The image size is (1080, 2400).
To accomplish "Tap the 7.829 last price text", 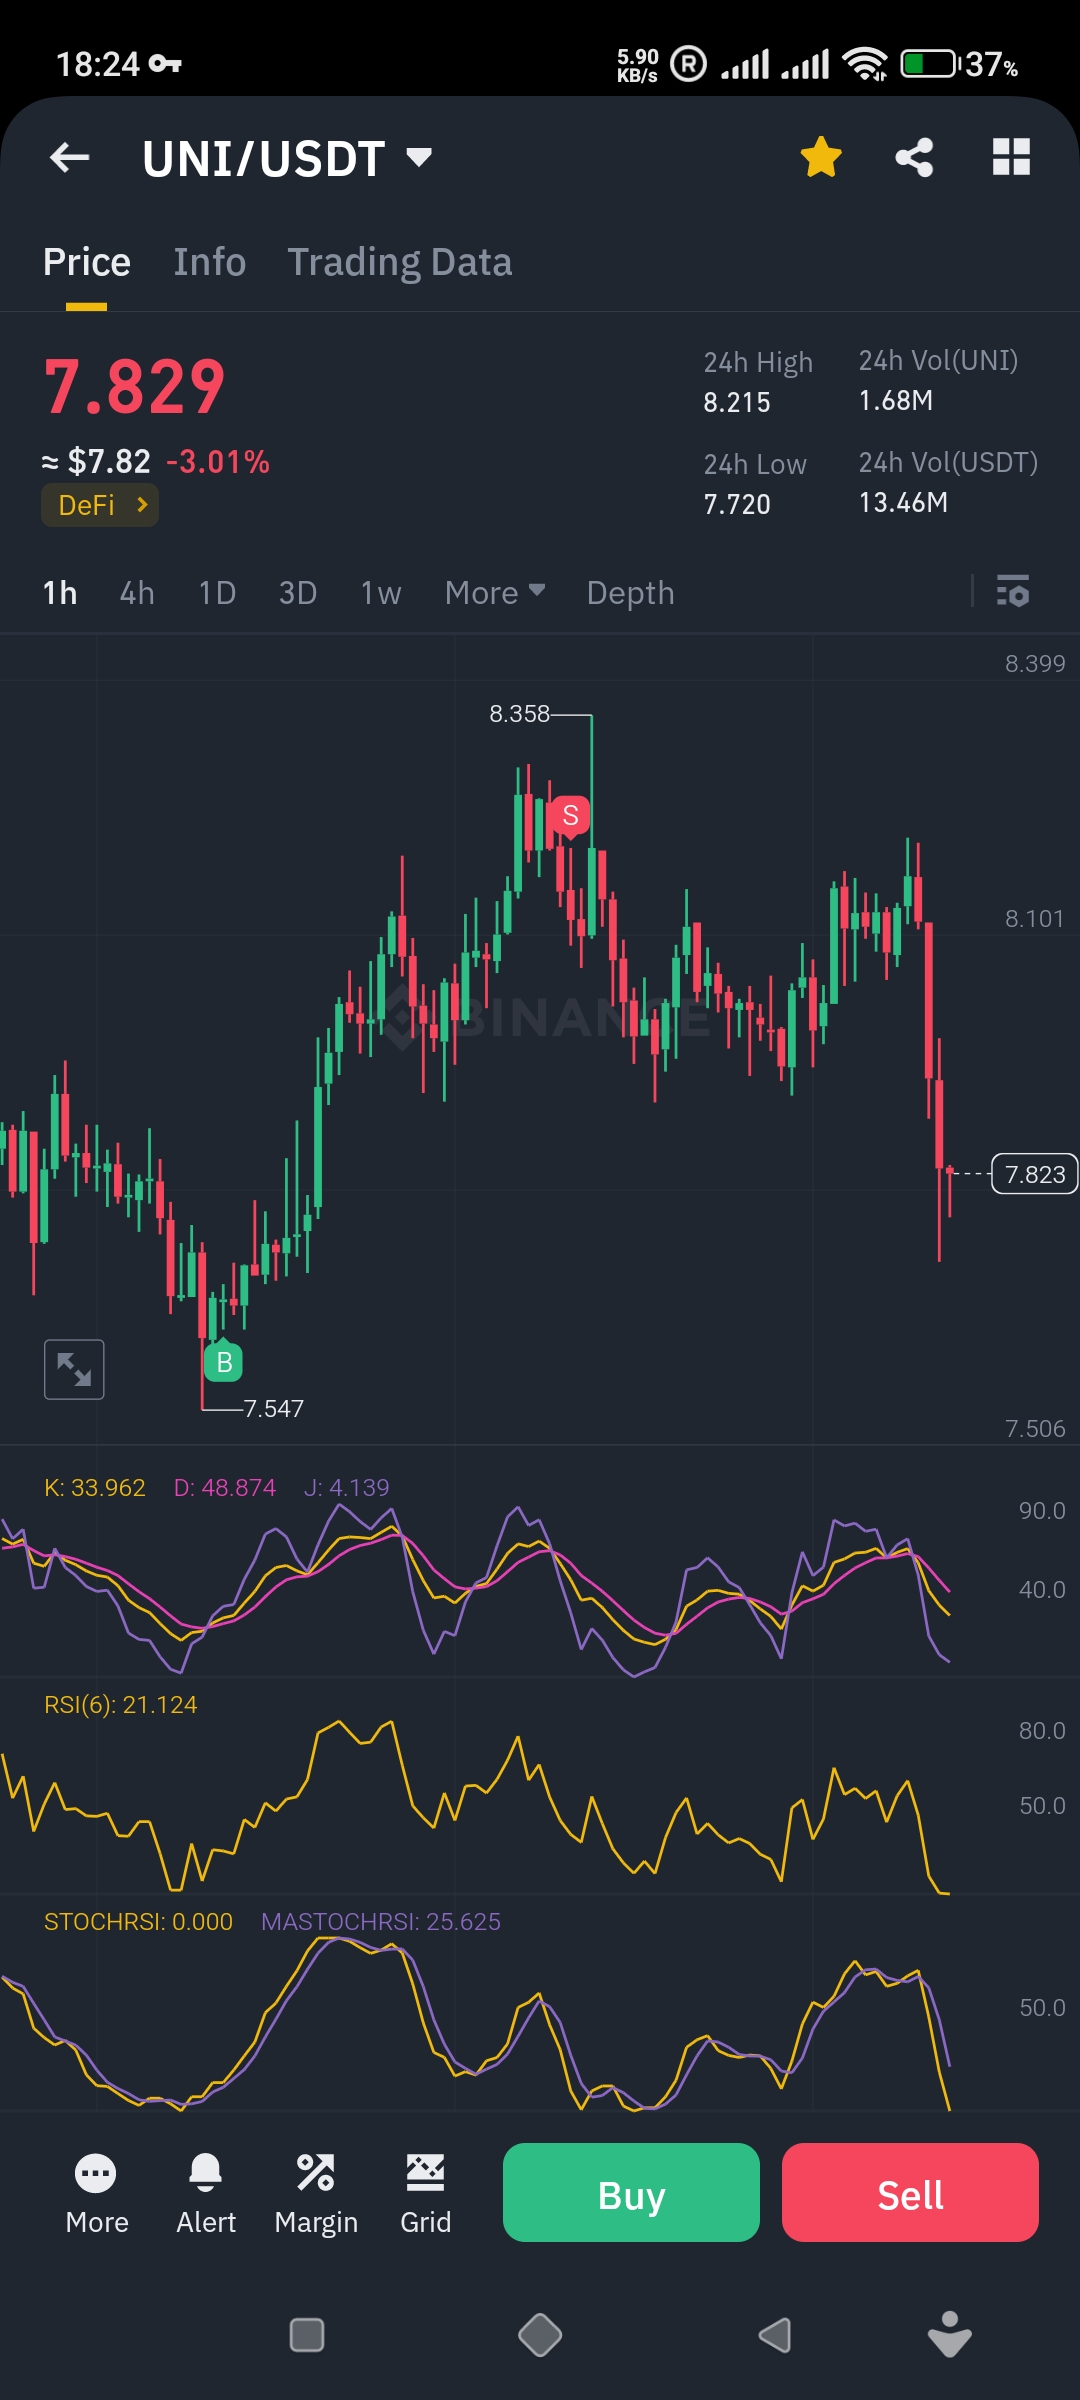I will [x=135, y=387].
